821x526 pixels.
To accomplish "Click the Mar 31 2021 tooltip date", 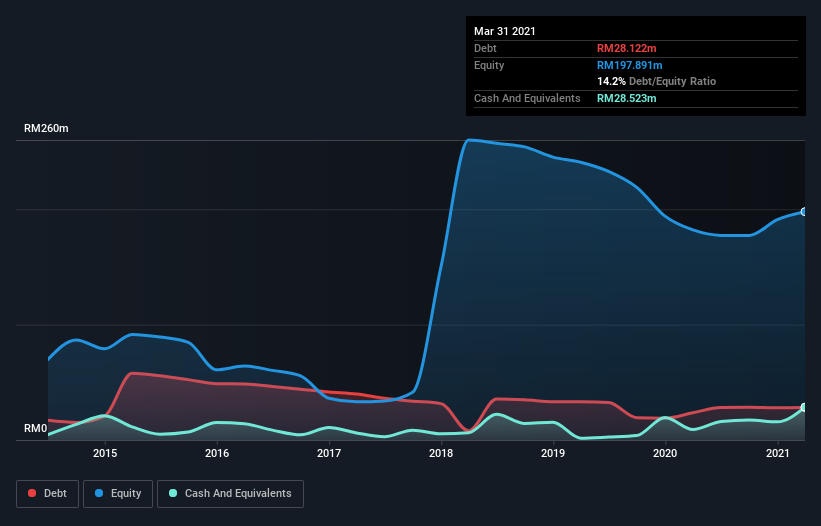I will point(505,31).
